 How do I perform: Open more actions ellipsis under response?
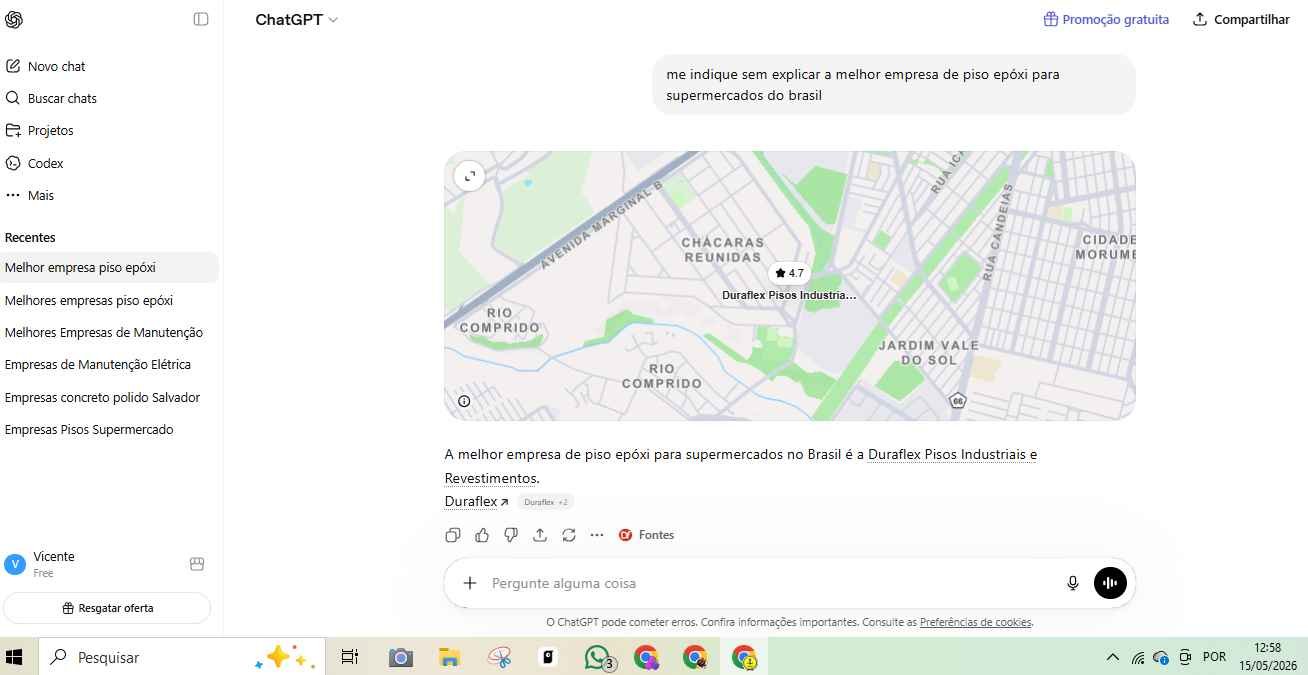coord(597,535)
